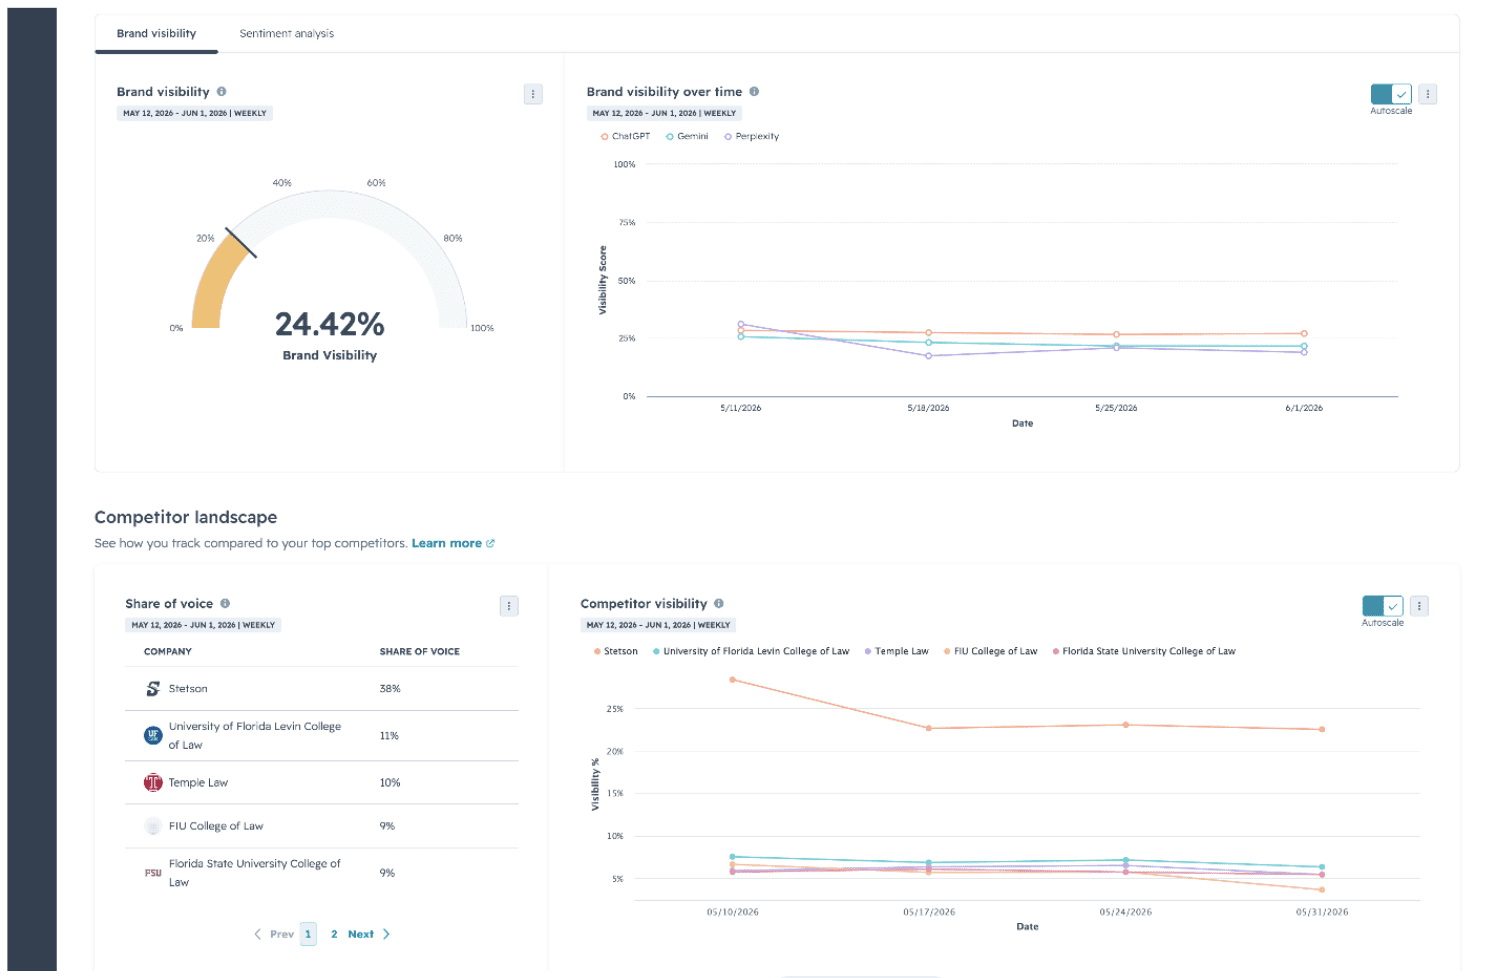The image size is (1490, 978).
Task: Toggle ChatGPT series in chart legend
Action: pyautogui.click(x=625, y=136)
